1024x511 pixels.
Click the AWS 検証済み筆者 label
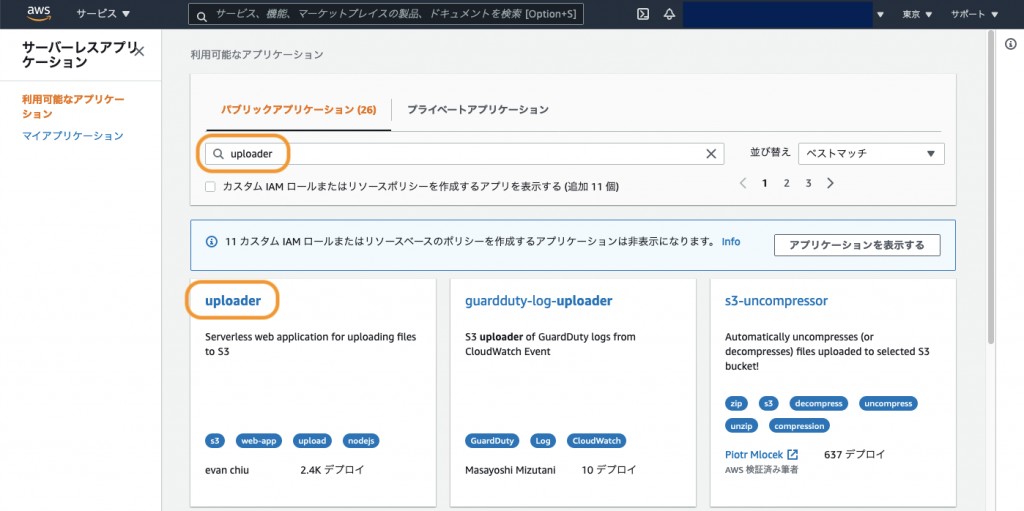pyautogui.click(x=762, y=469)
